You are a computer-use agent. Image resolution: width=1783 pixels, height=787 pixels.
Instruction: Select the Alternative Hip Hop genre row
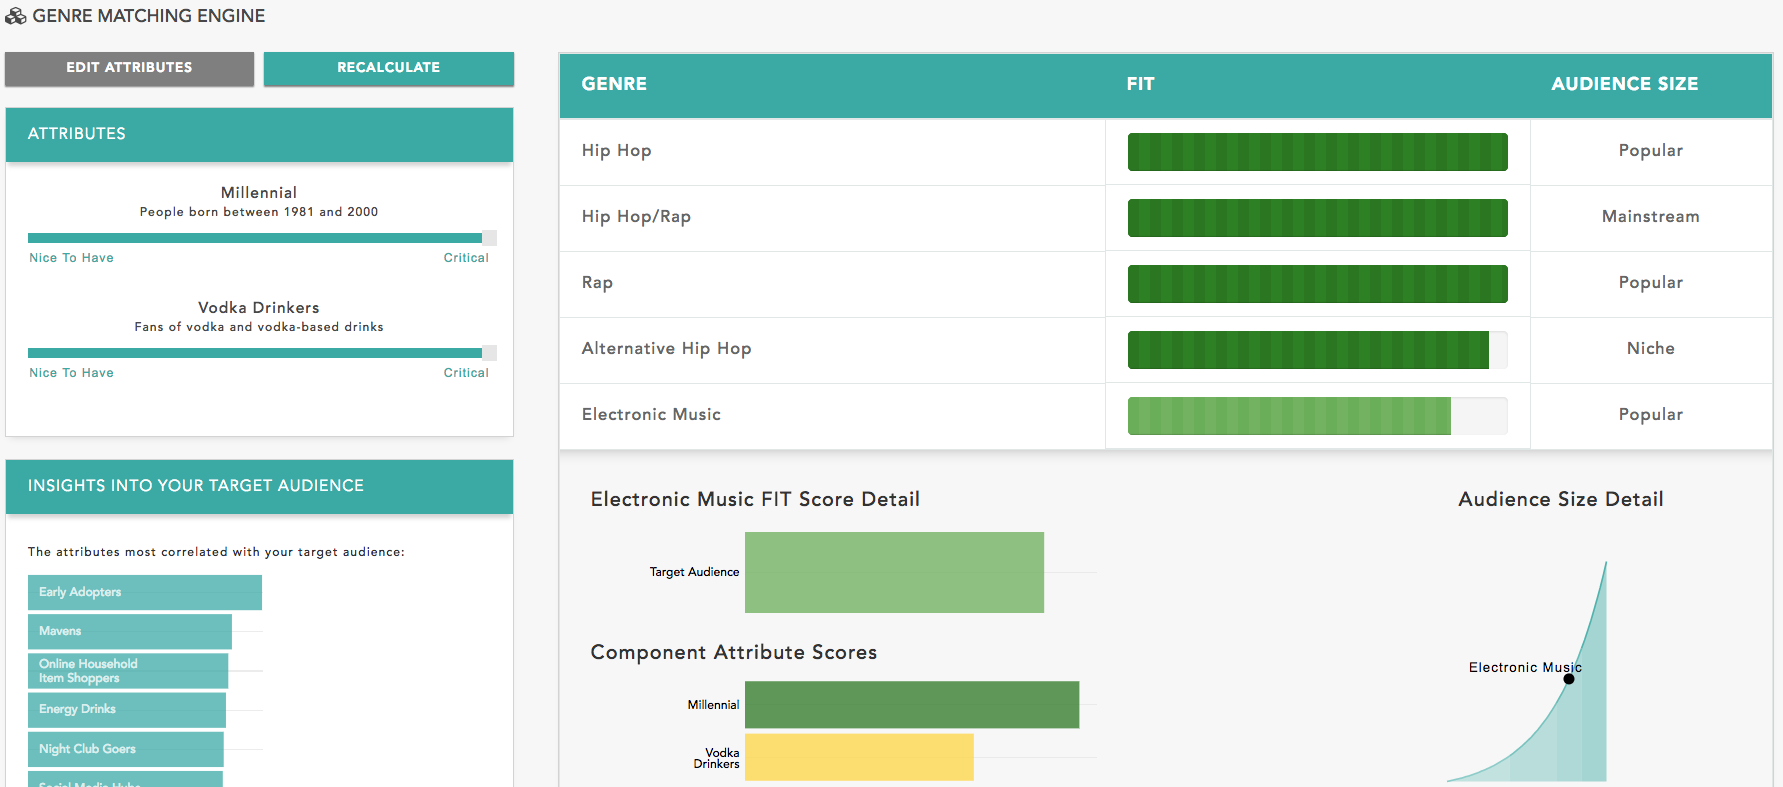coord(1166,350)
